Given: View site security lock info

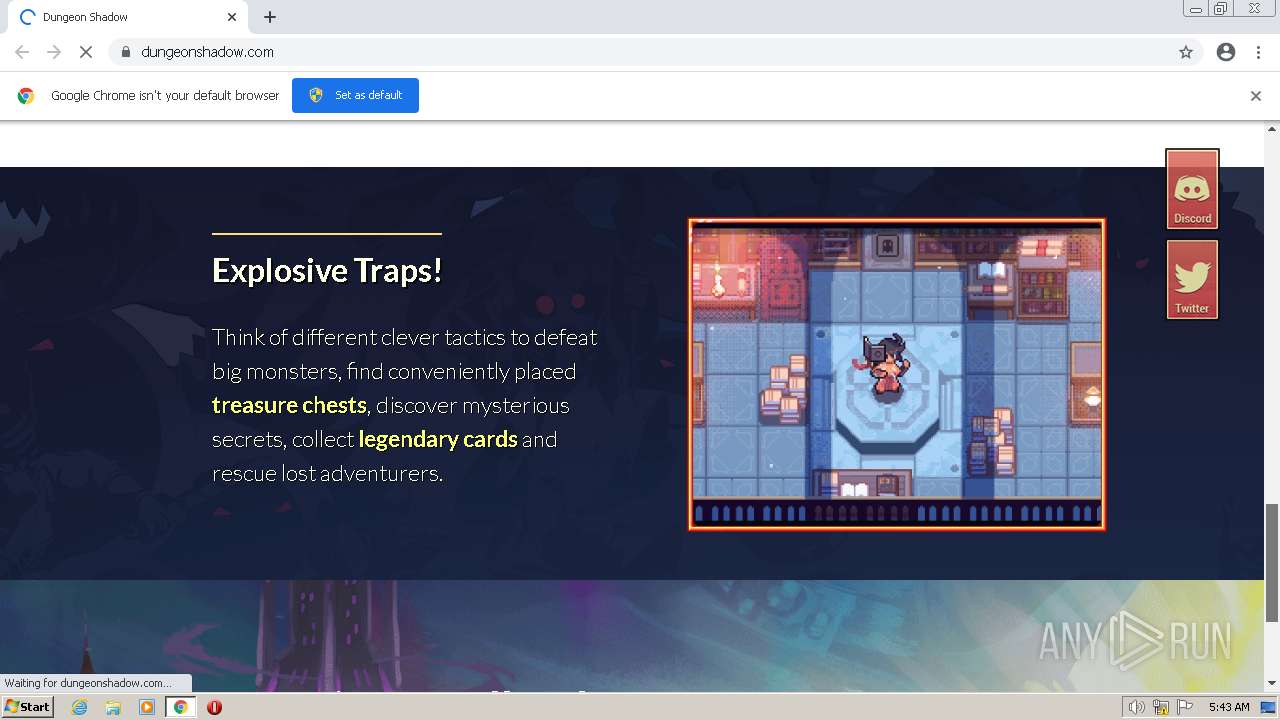Looking at the screenshot, I should 125,52.
